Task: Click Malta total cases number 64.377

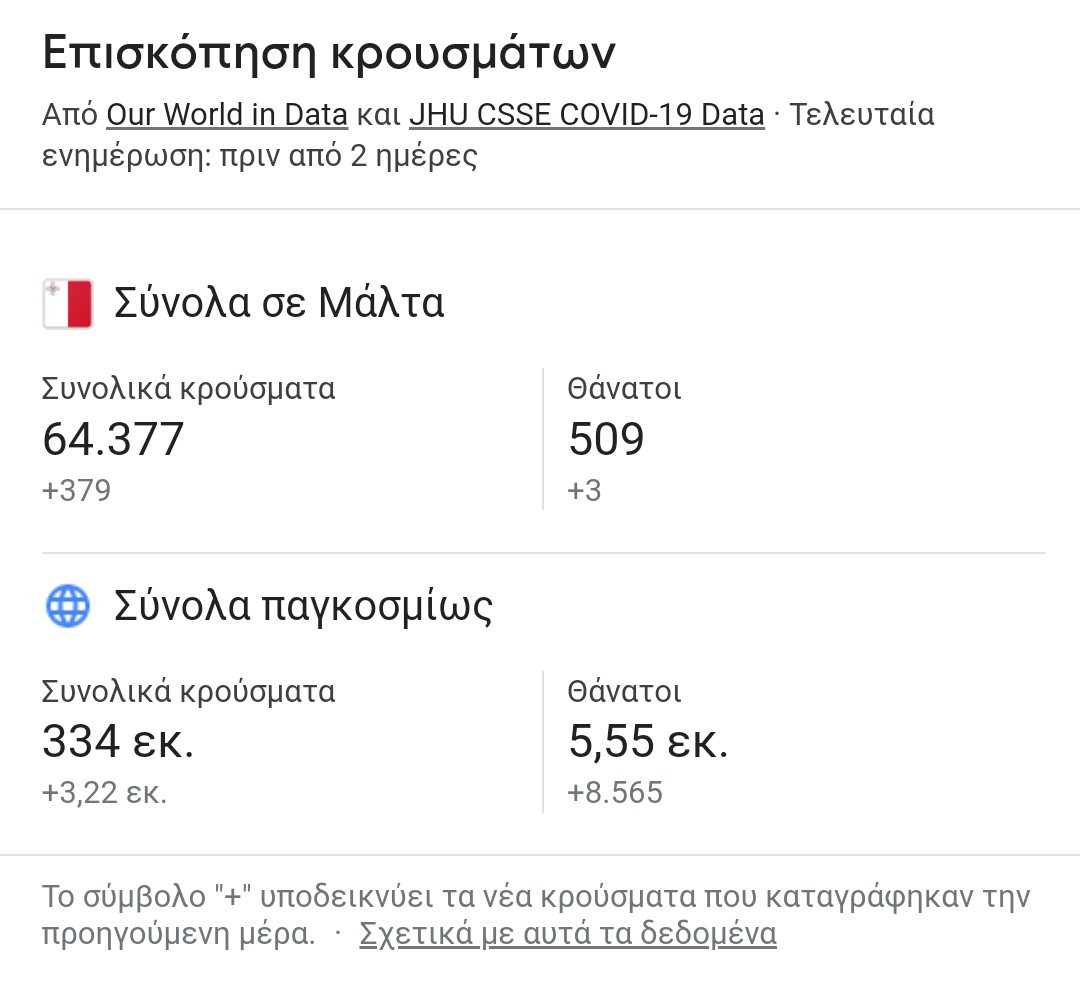Action: click(x=113, y=439)
